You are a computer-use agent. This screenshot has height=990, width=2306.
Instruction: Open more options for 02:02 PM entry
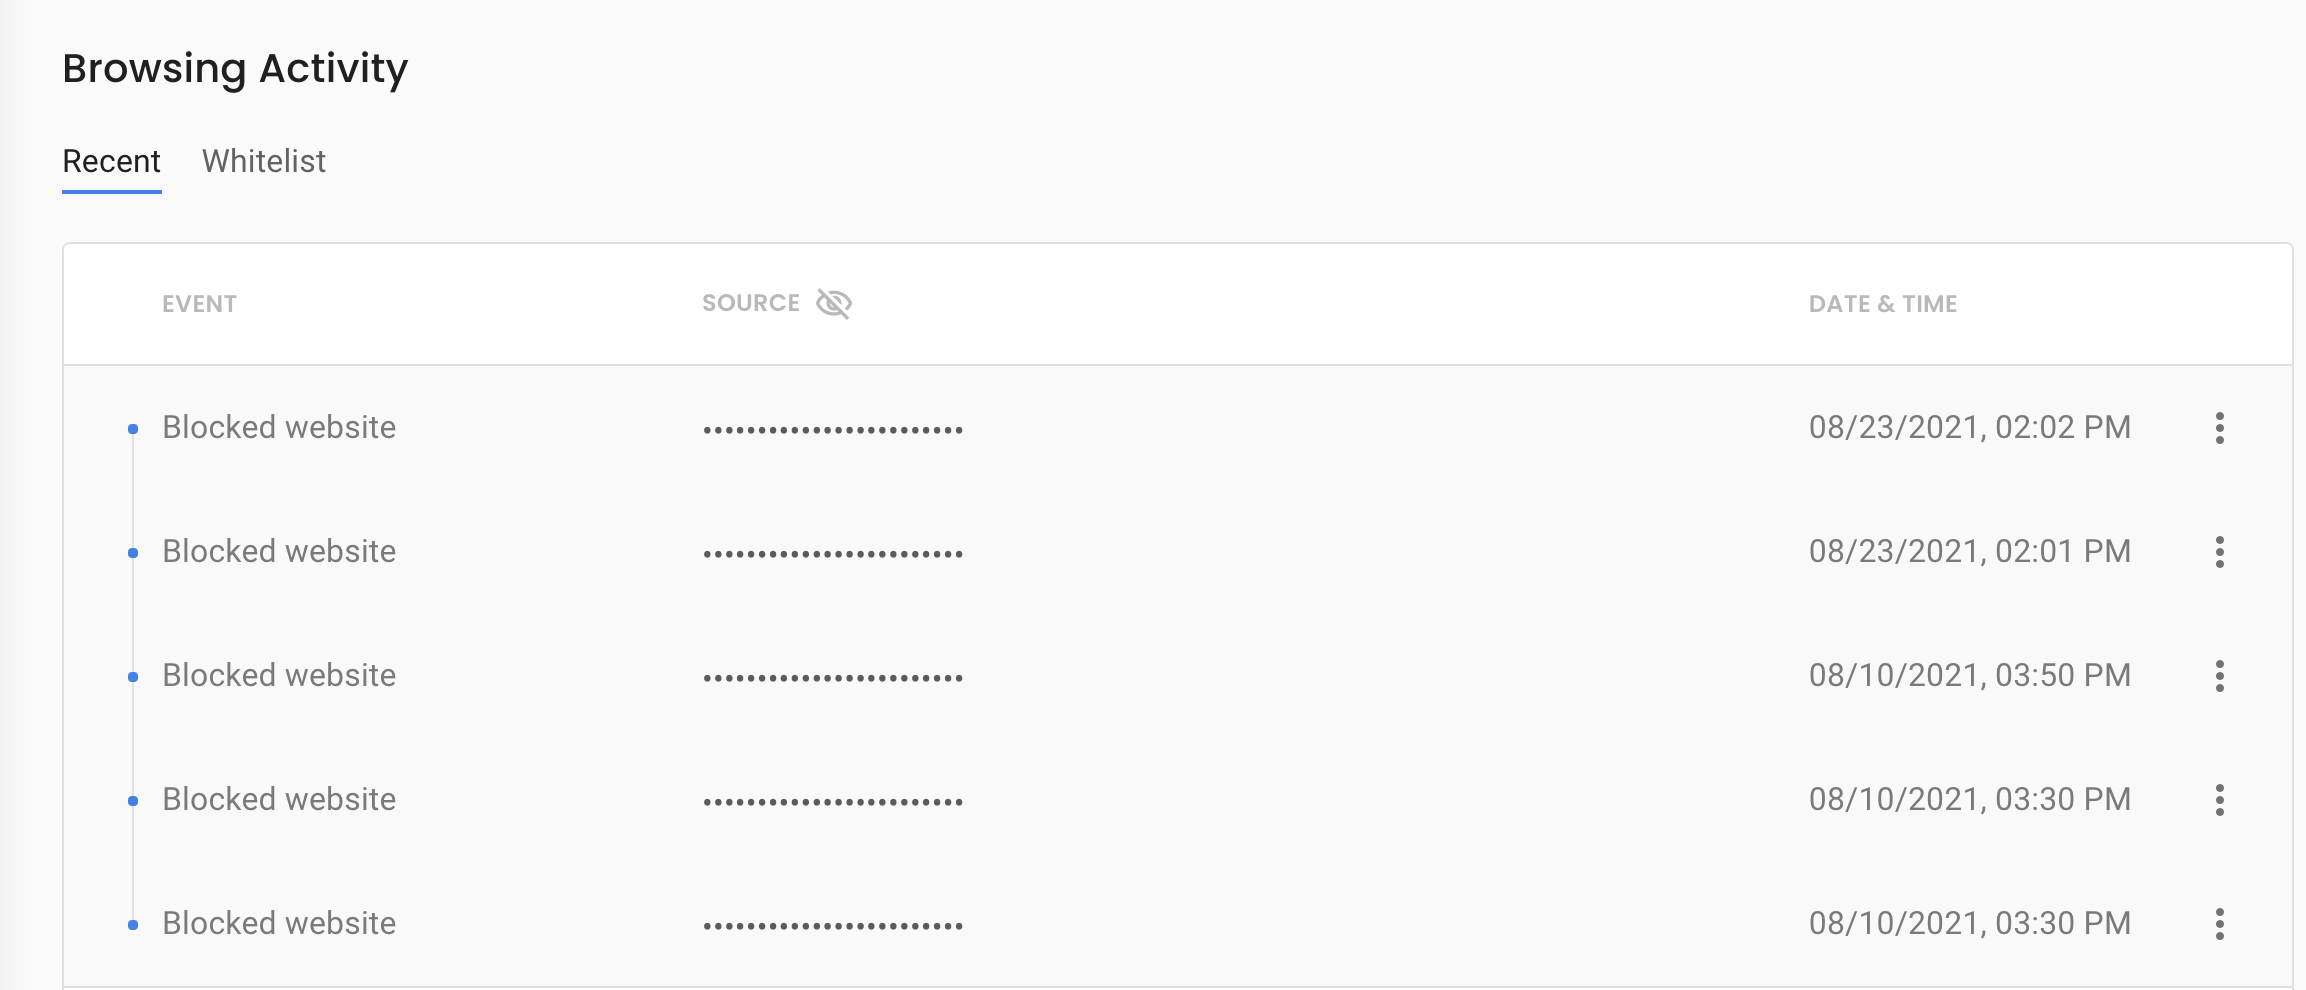tap(2219, 428)
